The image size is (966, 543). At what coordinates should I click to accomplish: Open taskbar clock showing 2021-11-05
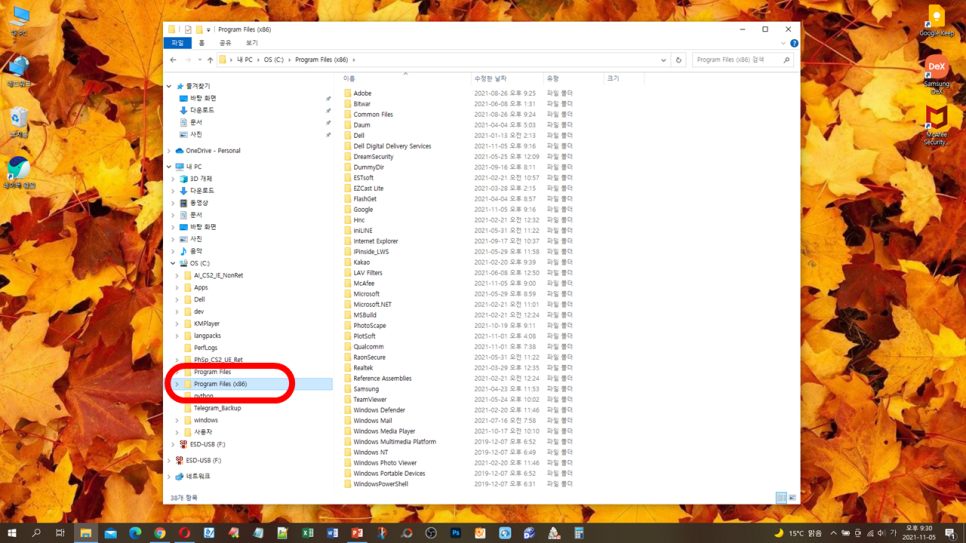919,533
